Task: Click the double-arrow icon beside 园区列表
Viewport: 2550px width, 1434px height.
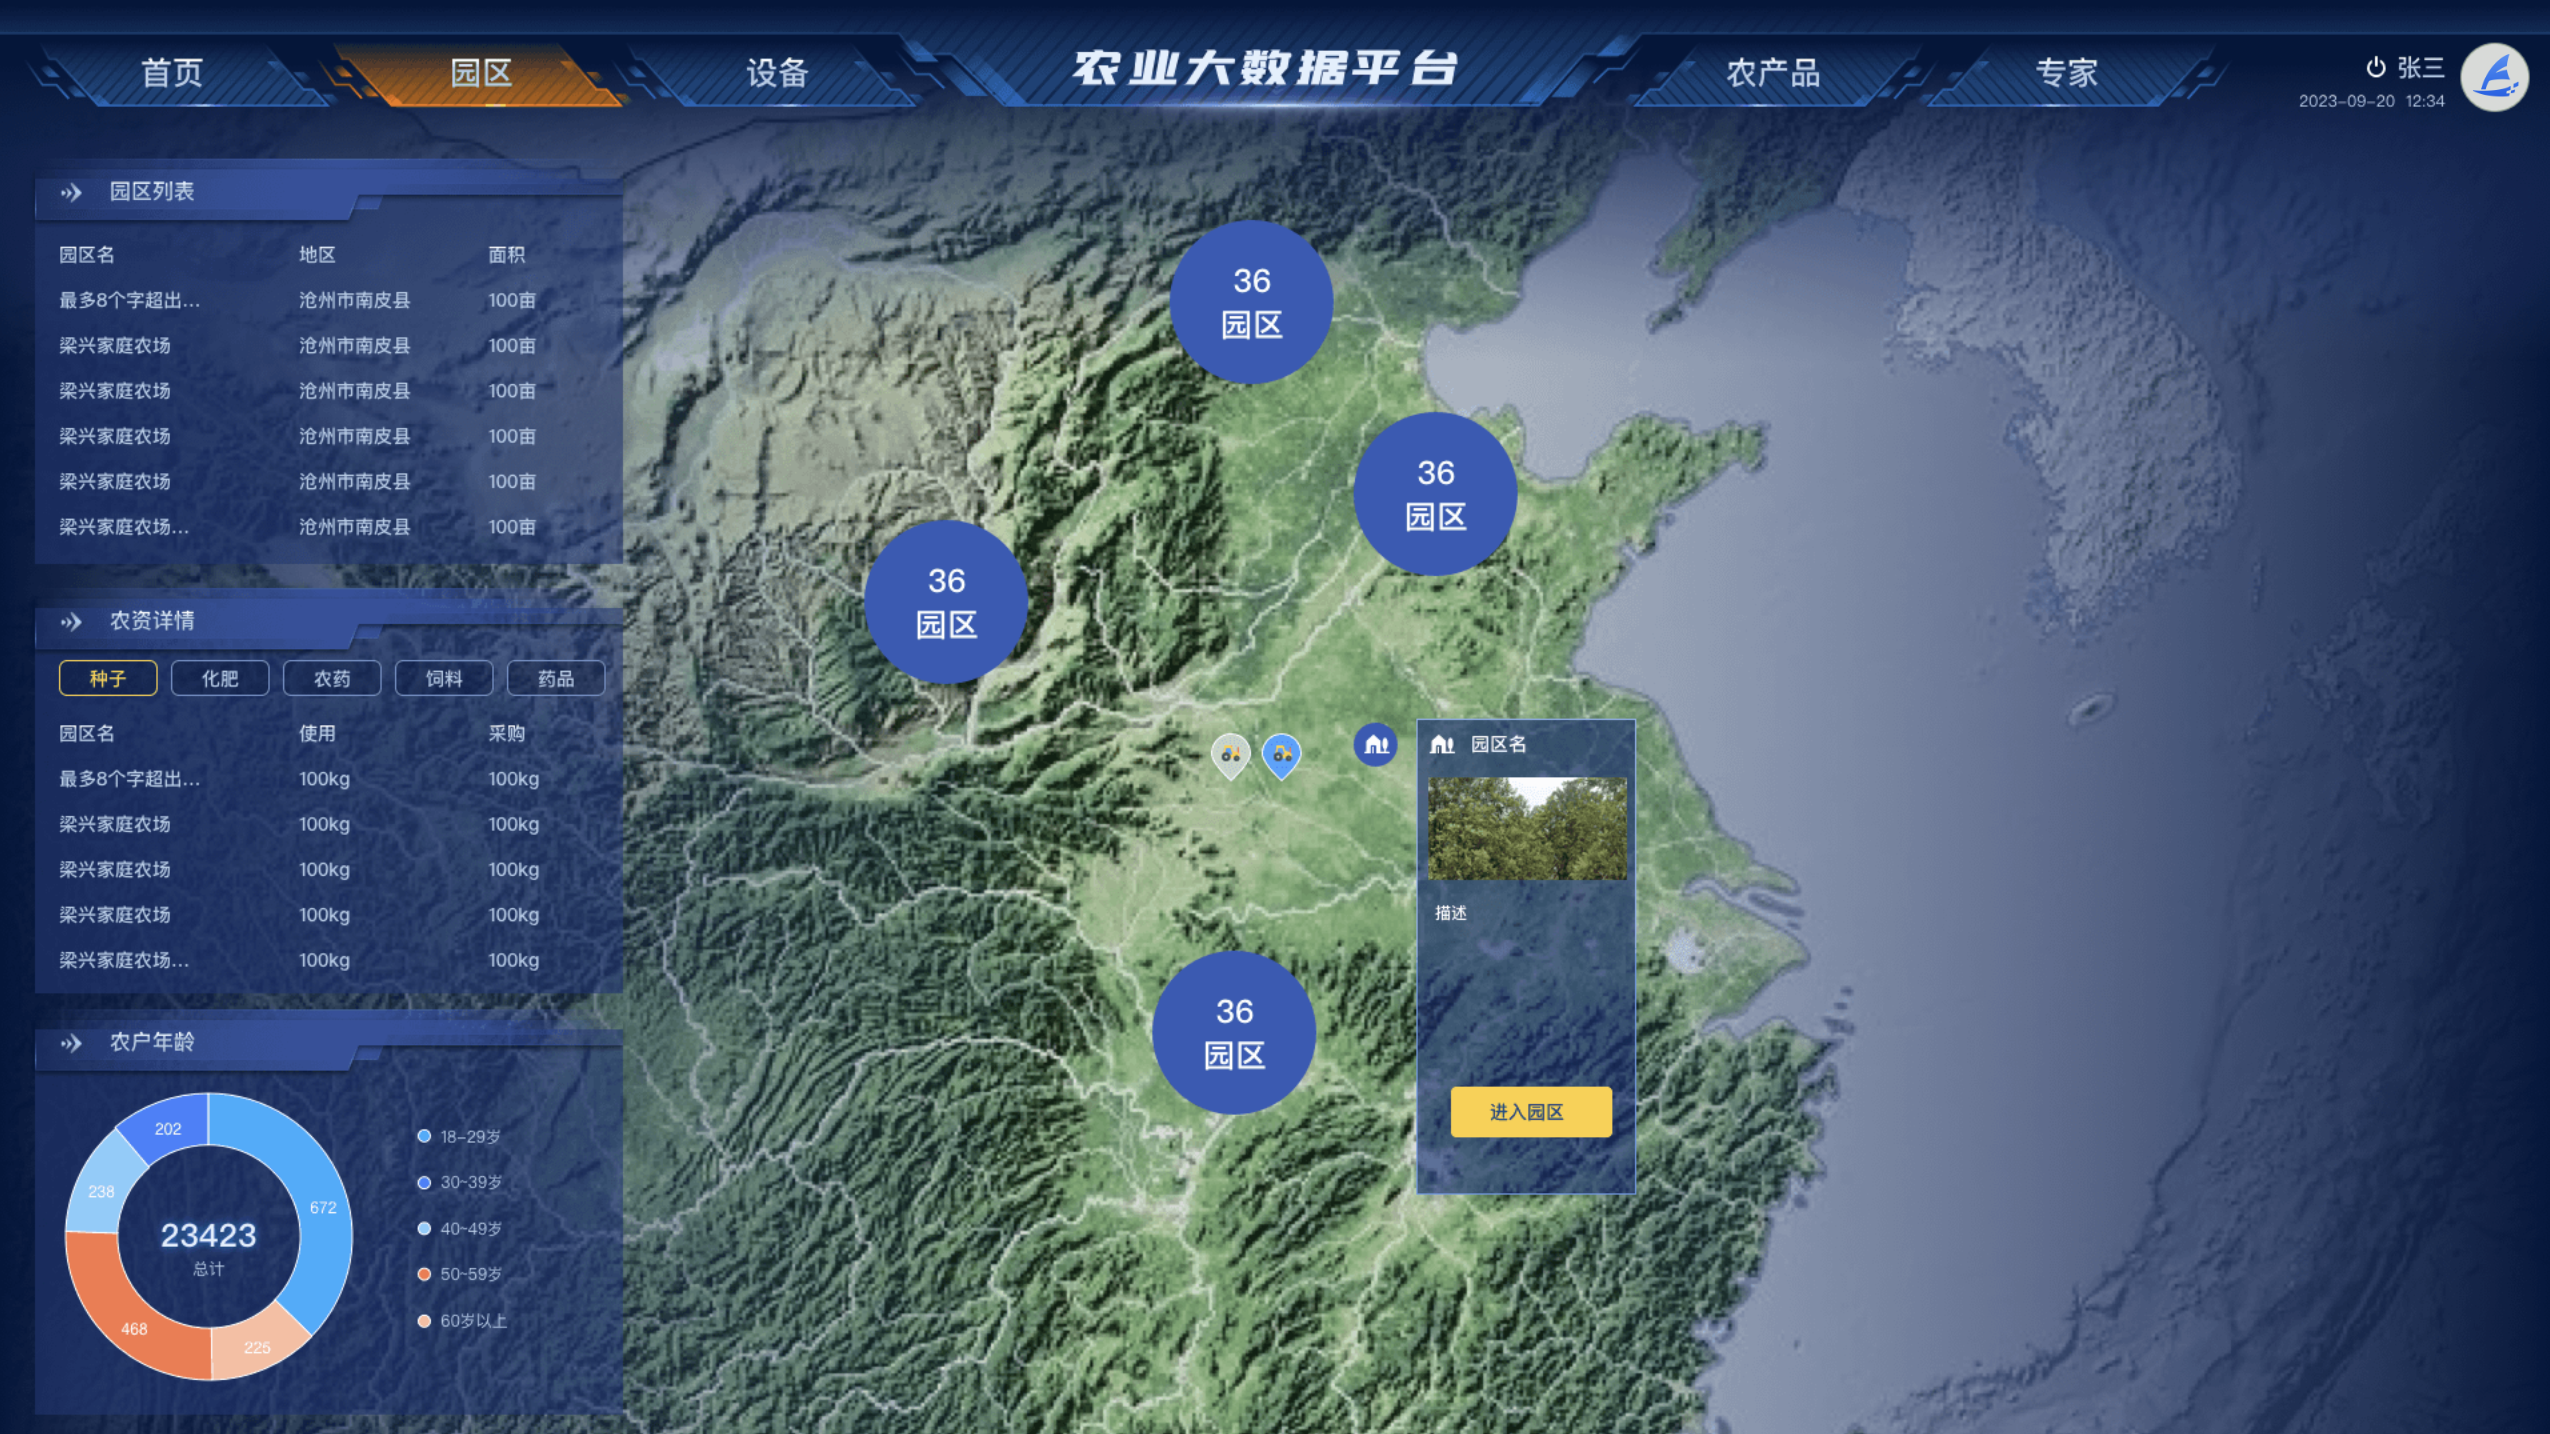Action: pos(70,192)
